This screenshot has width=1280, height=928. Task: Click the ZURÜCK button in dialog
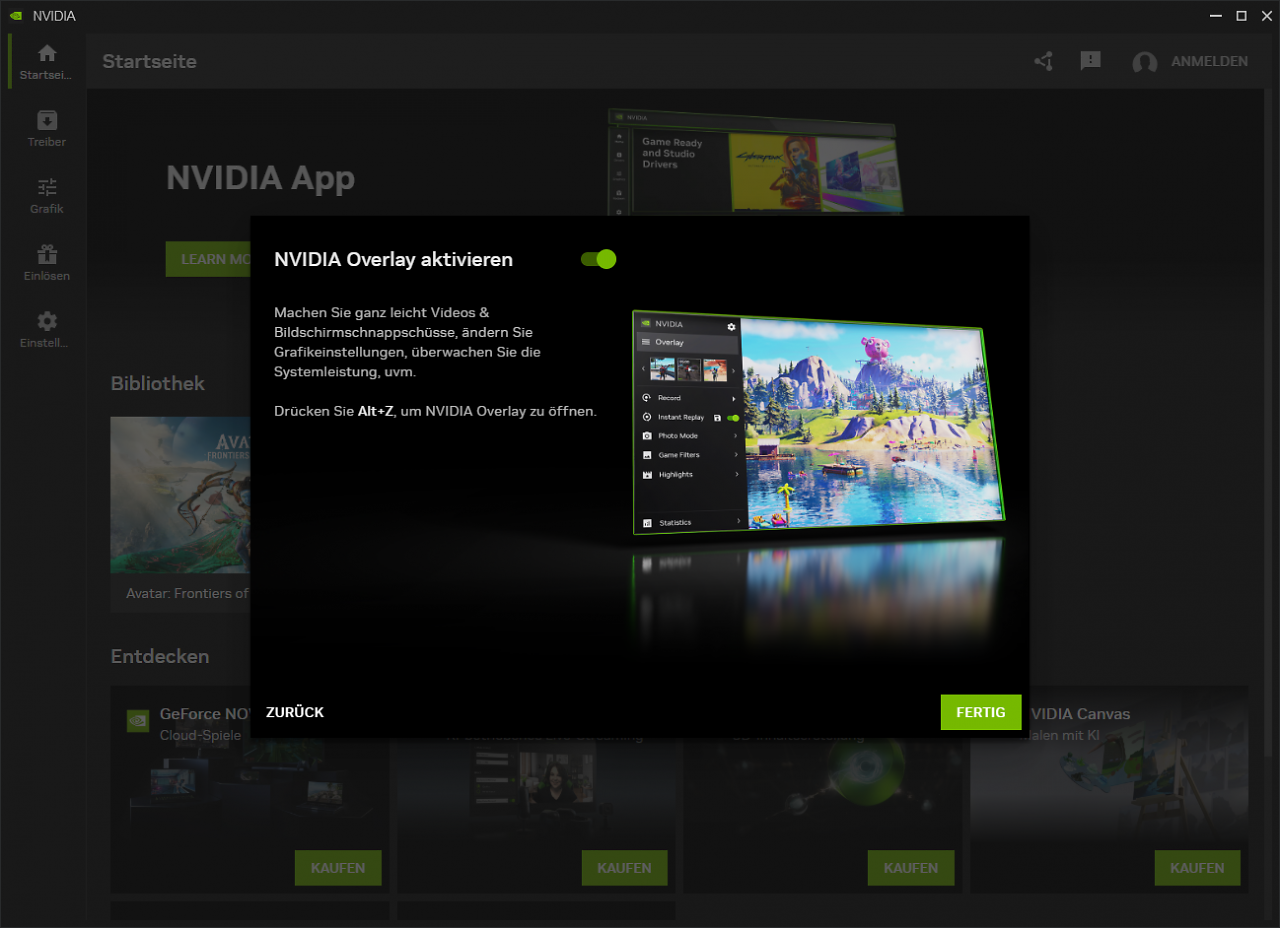pyautogui.click(x=295, y=712)
